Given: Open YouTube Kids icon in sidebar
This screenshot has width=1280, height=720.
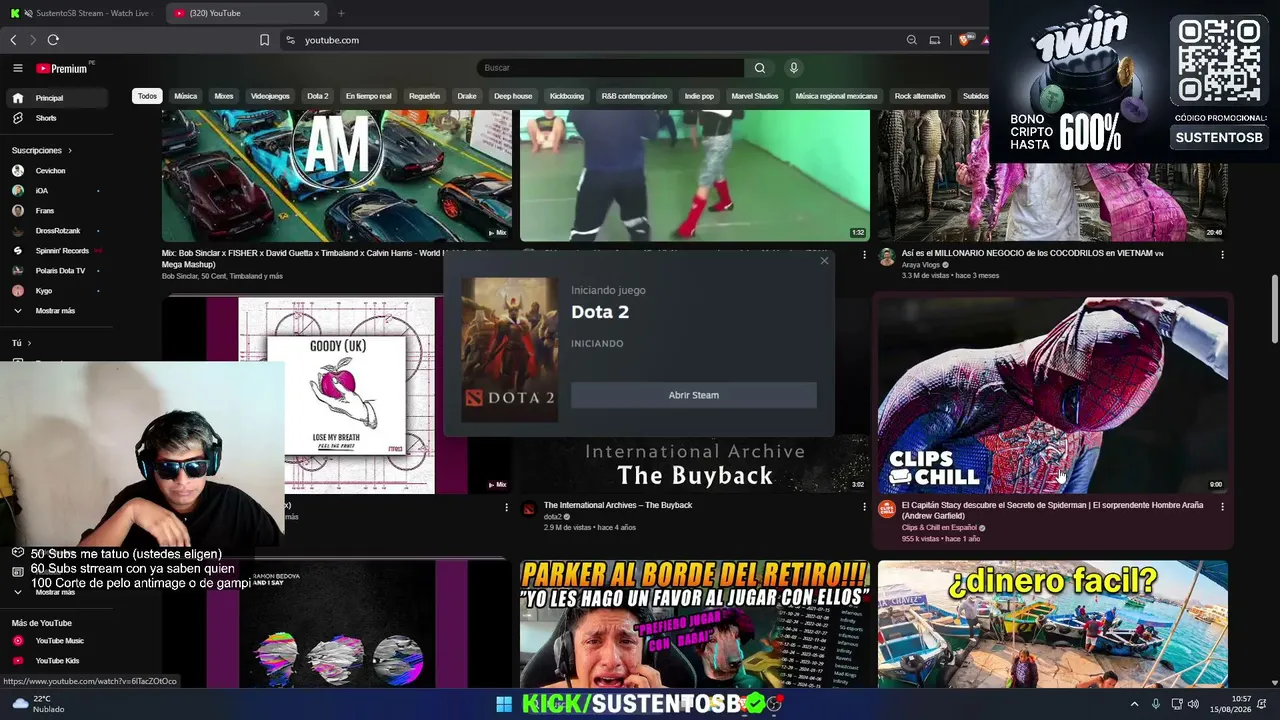Looking at the screenshot, I should tap(18, 661).
